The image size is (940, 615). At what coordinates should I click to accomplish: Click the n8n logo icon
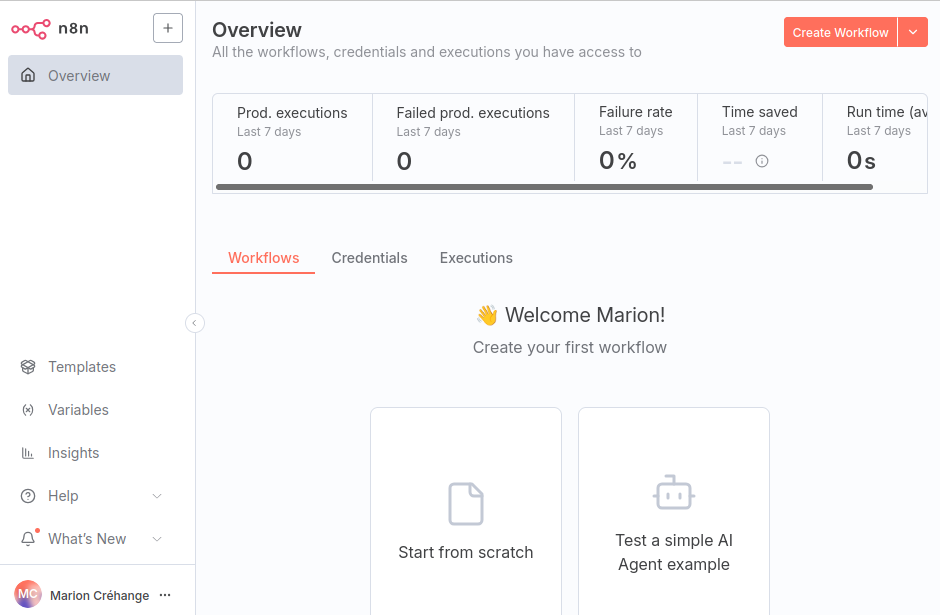[x=30, y=28]
